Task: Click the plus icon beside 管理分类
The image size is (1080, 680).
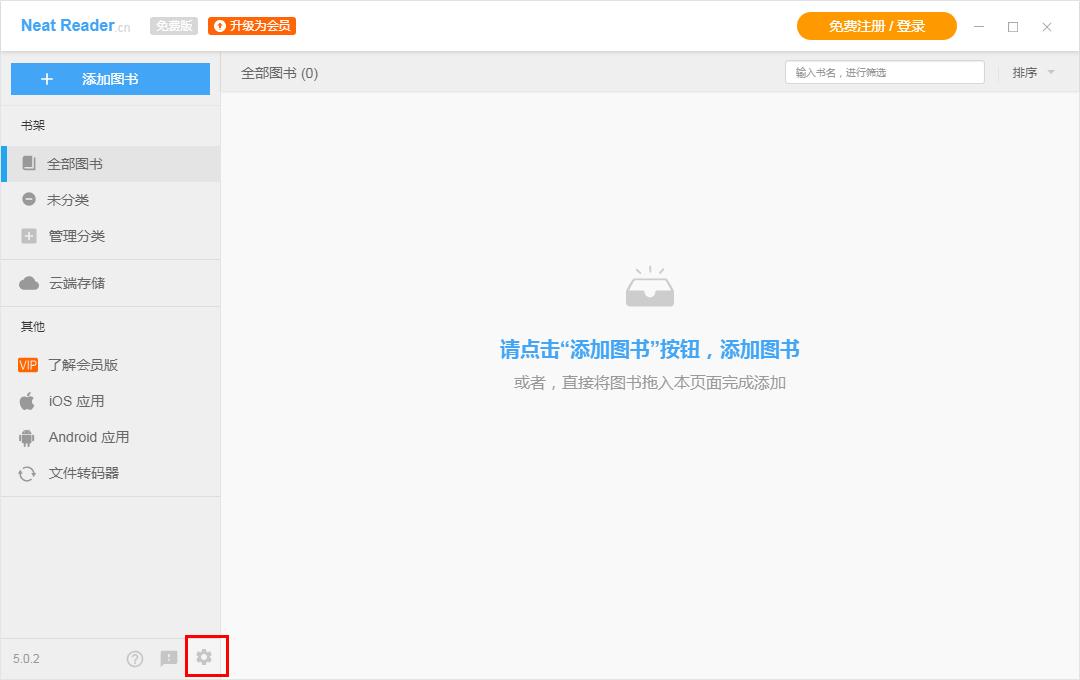Action: point(29,236)
